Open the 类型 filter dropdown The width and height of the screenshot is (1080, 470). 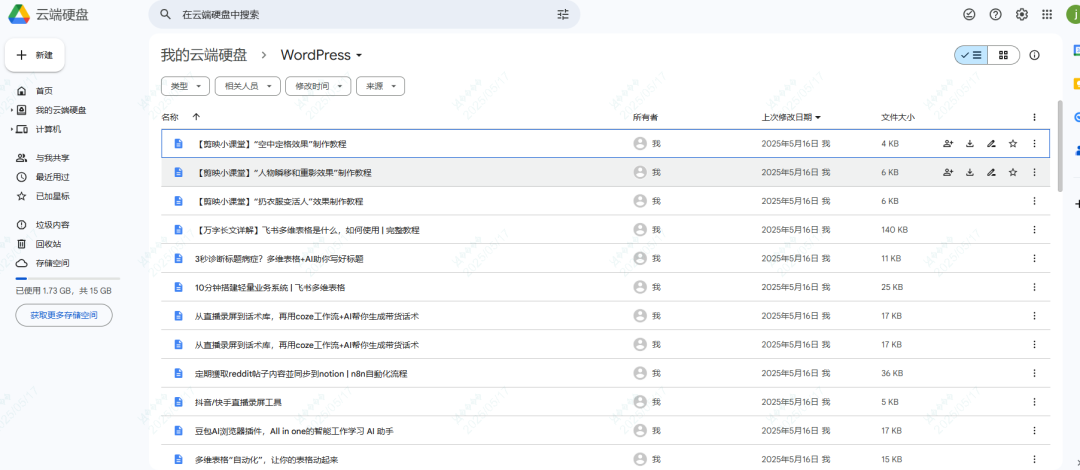point(185,86)
